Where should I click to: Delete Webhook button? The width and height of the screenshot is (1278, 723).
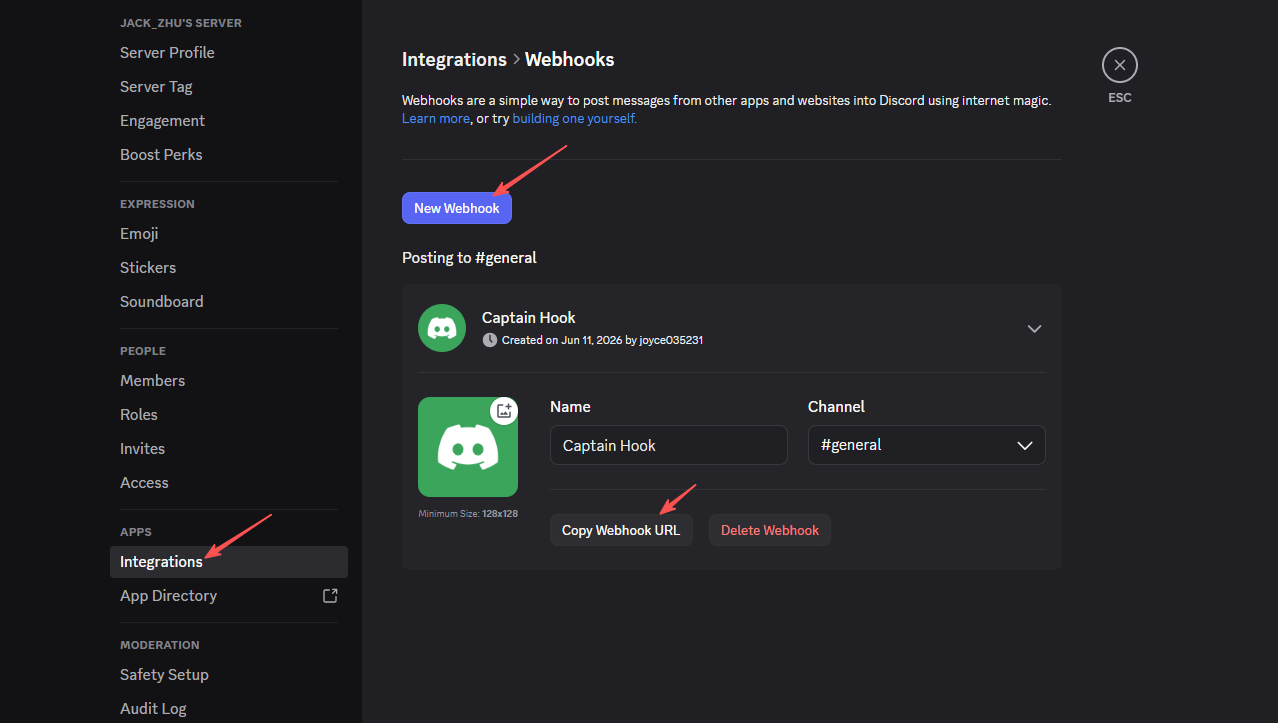(770, 530)
